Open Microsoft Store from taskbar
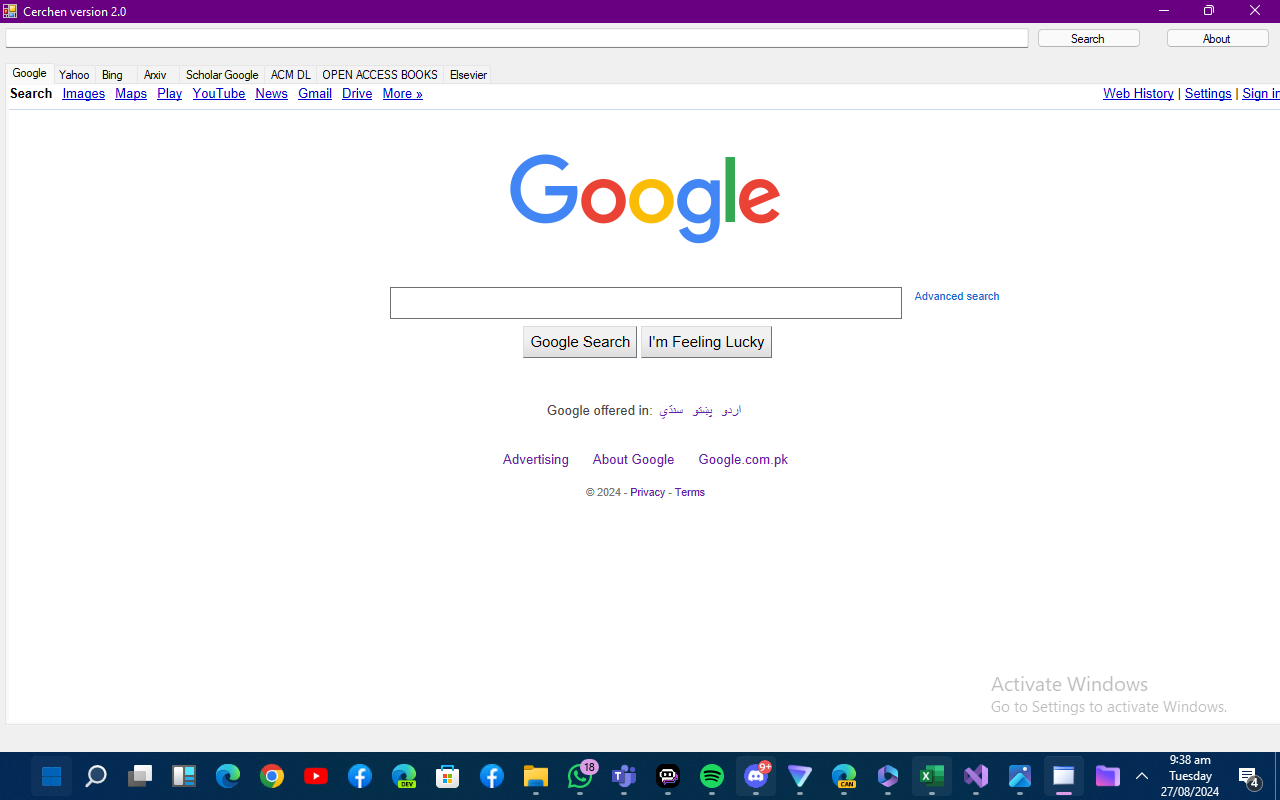Image resolution: width=1280 pixels, height=800 pixels. 448,776
